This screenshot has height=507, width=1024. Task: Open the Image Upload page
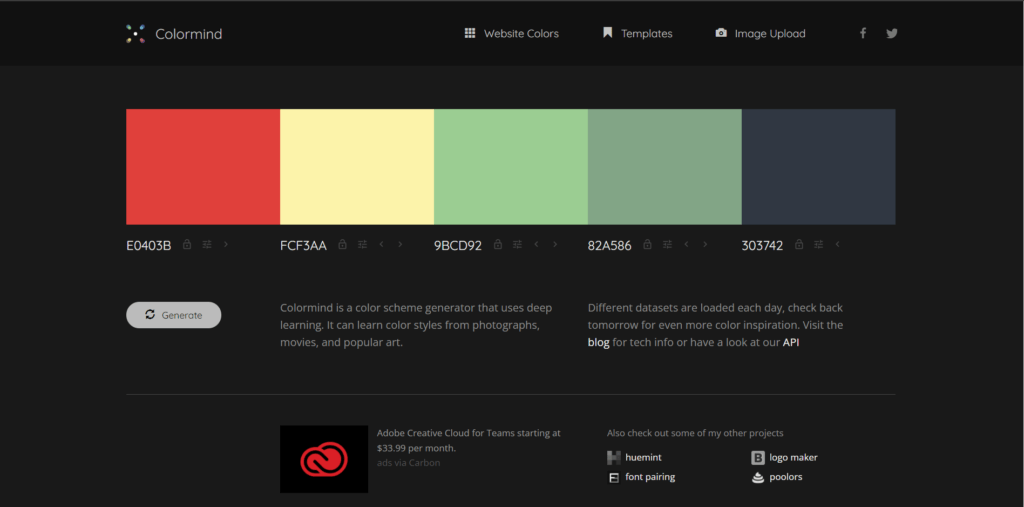click(x=760, y=34)
